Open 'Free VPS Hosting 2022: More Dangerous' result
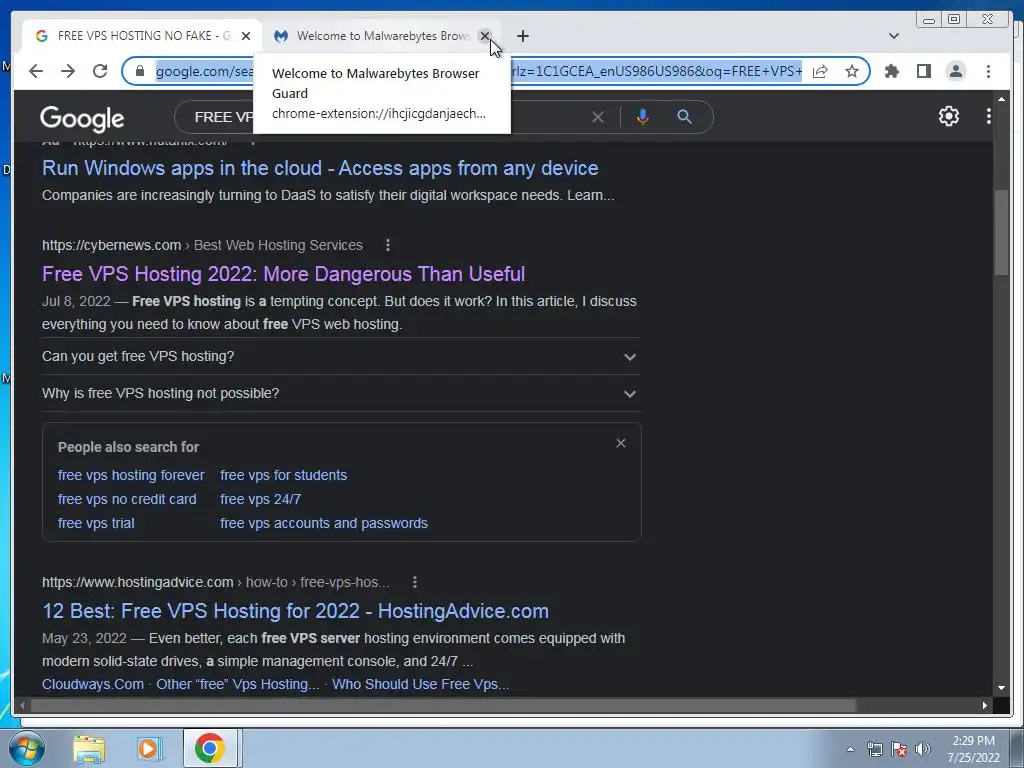The width and height of the screenshot is (1024, 768). (283, 274)
